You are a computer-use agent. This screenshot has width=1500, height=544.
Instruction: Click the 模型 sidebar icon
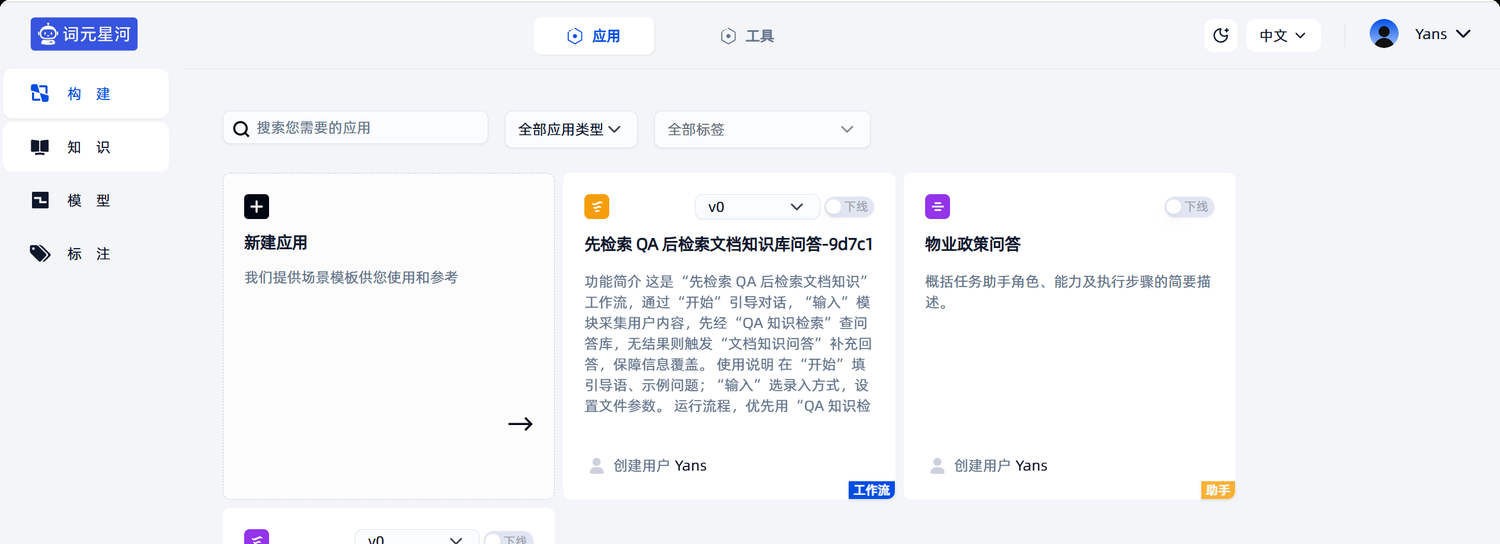(x=40, y=200)
